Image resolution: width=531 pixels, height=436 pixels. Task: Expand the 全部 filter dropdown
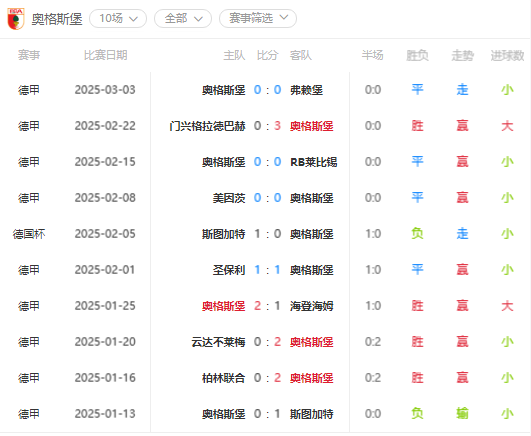183,18
